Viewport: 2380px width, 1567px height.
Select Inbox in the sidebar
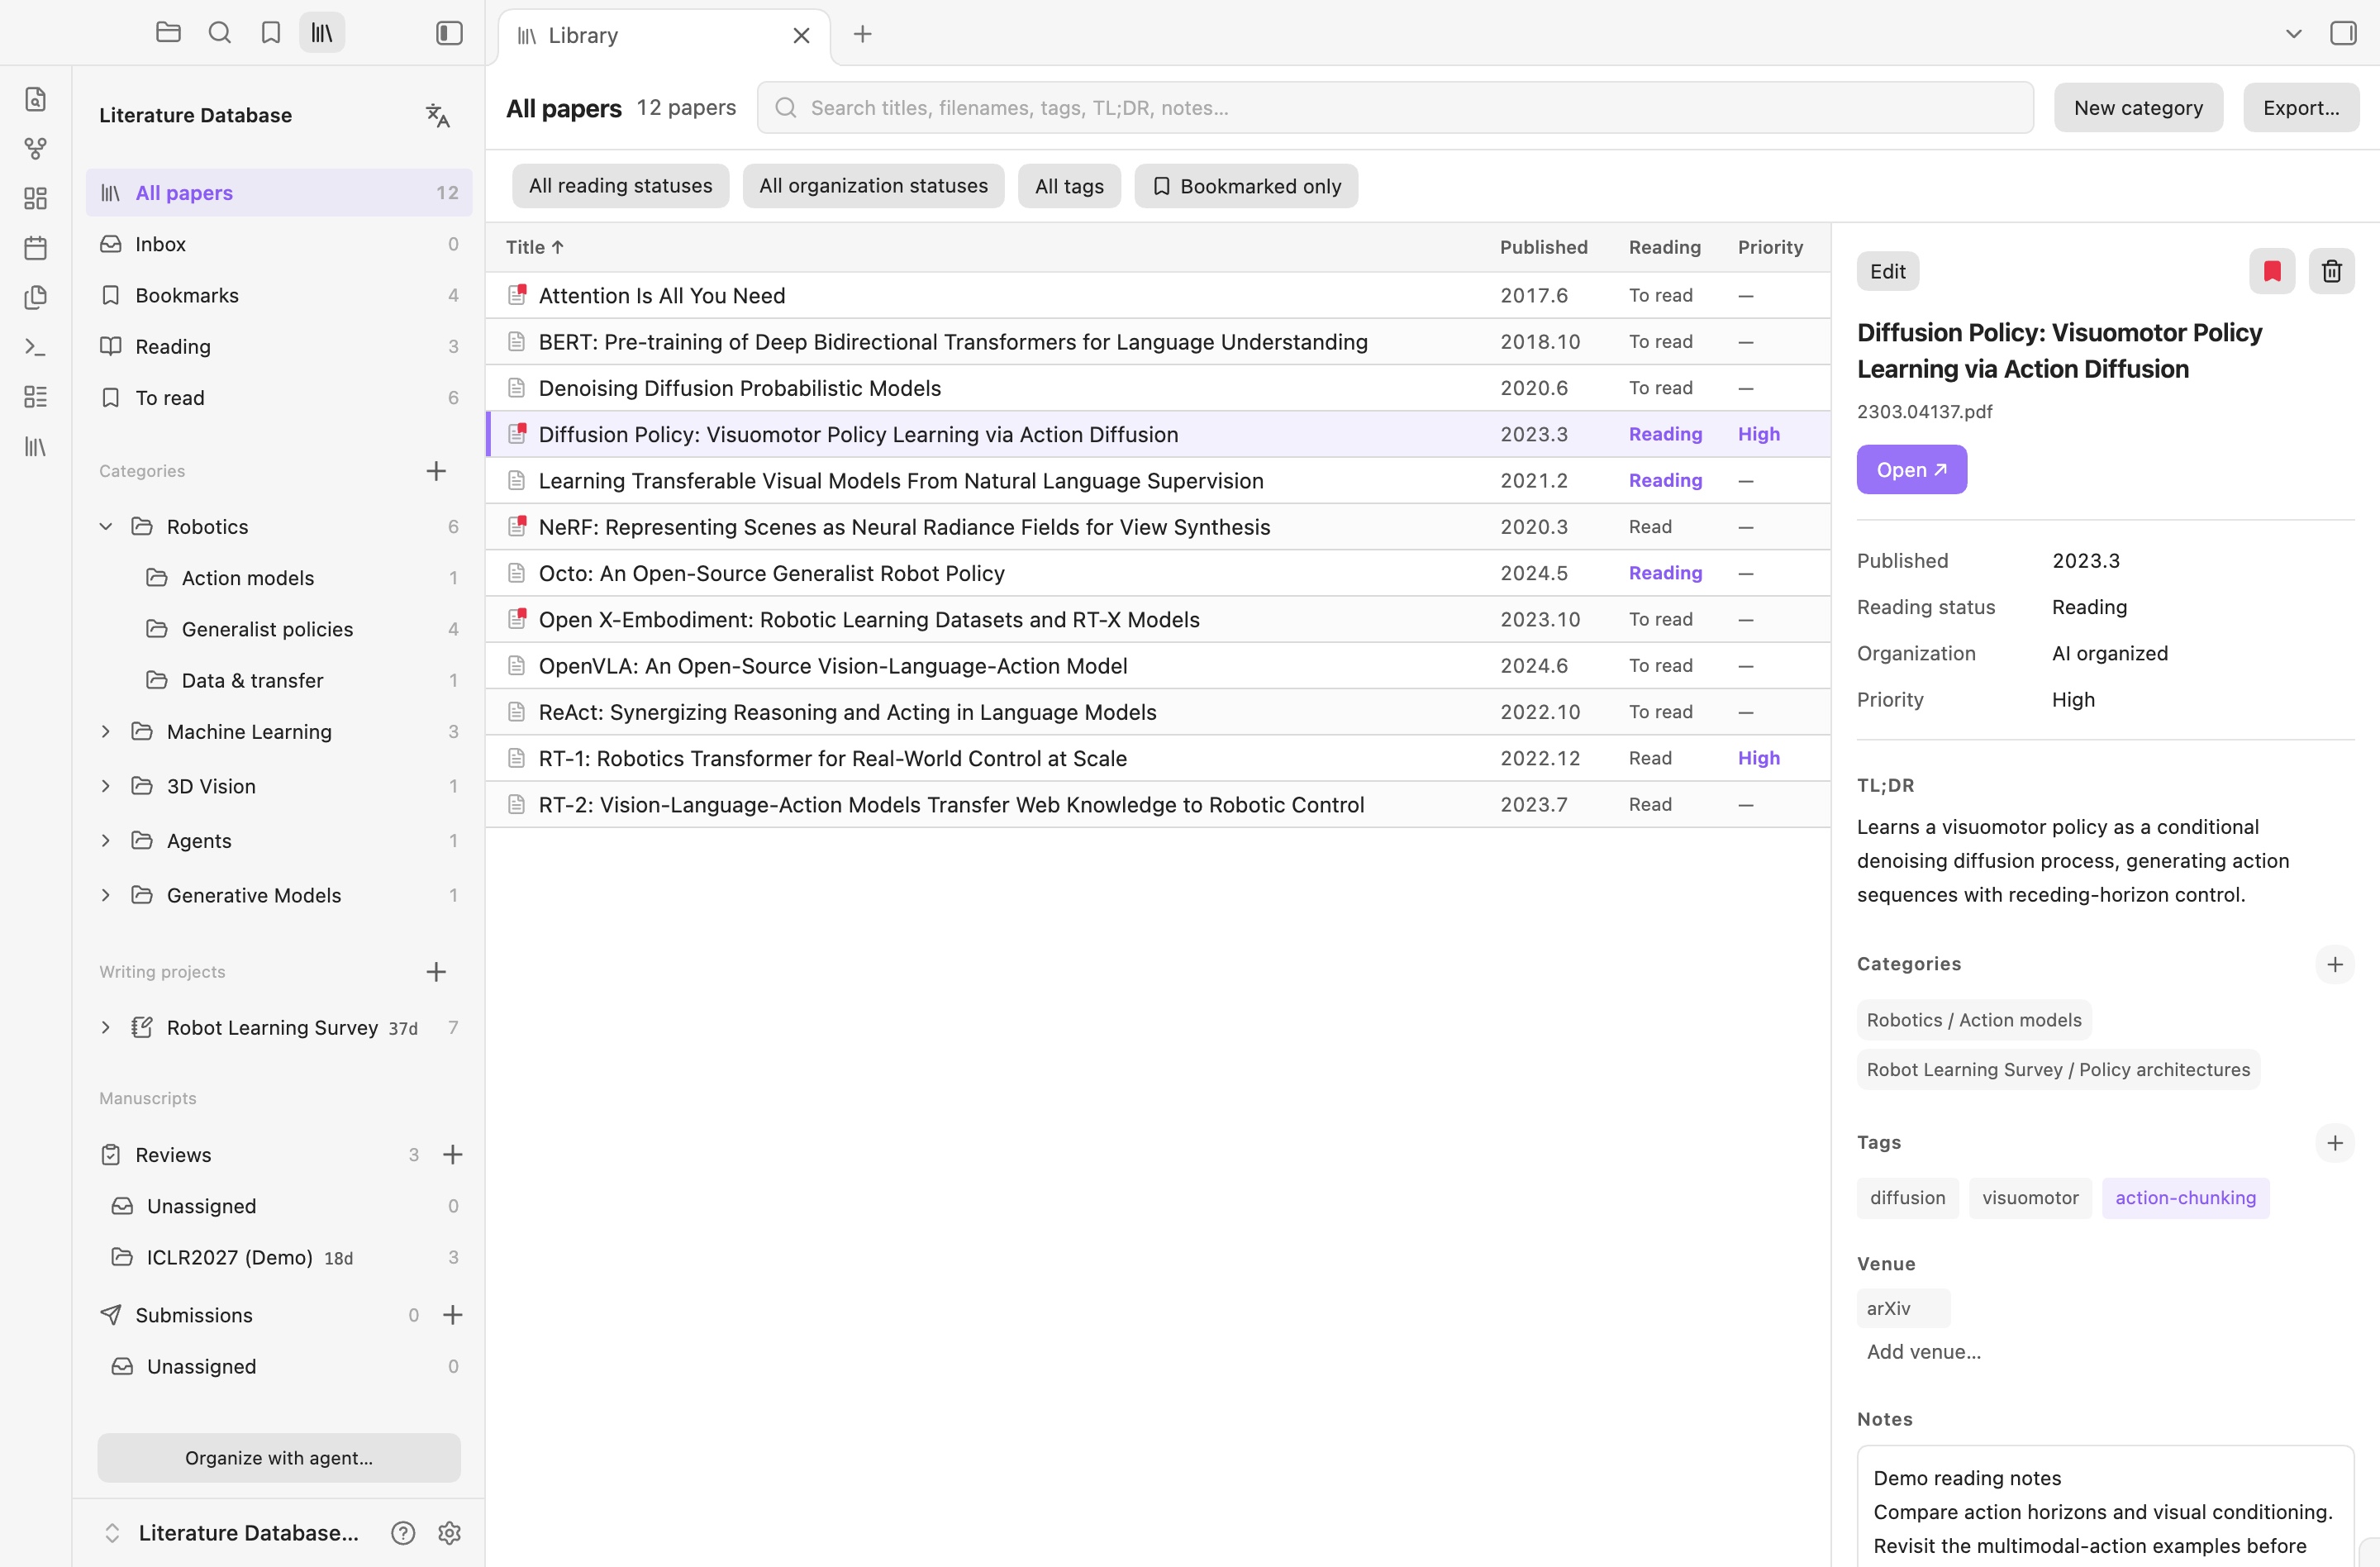pyautogui.click(x=279, y=244)
